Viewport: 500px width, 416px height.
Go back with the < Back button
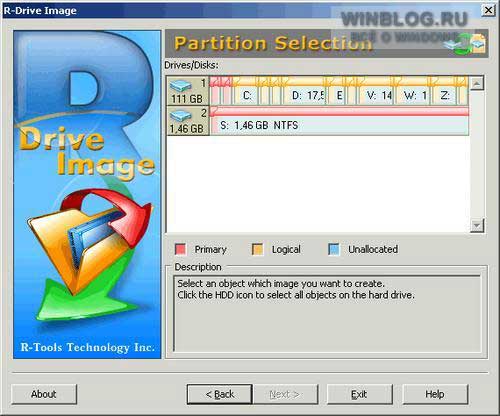point(219,394)
